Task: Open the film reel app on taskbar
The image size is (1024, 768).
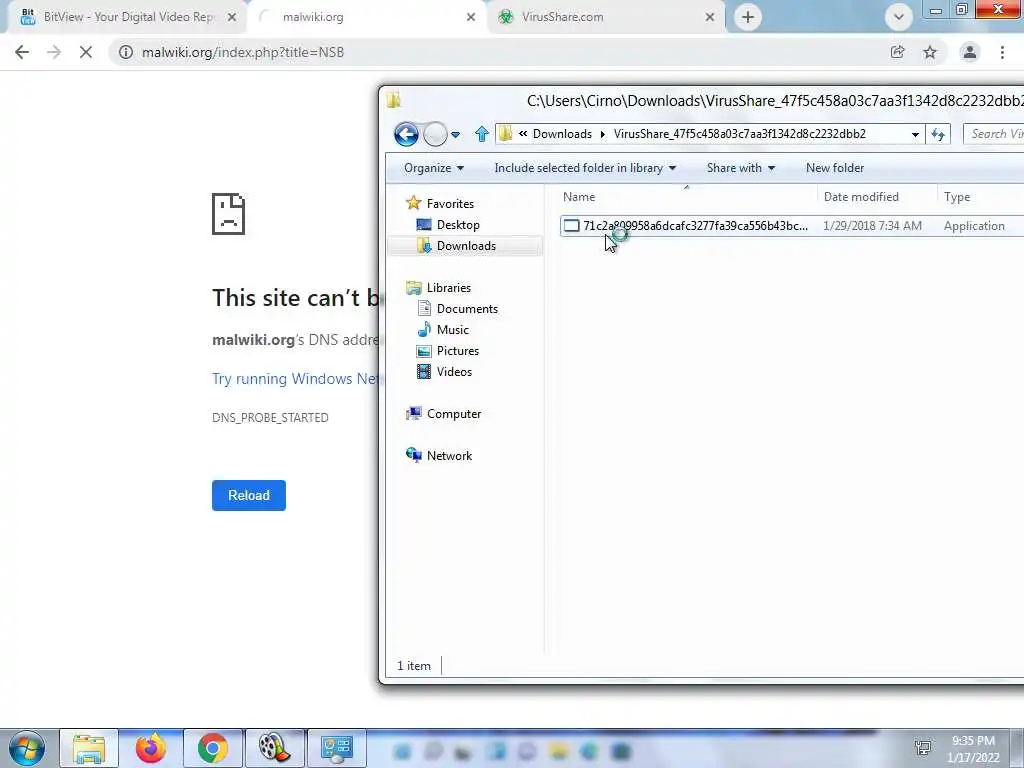Action: (274, 748)
